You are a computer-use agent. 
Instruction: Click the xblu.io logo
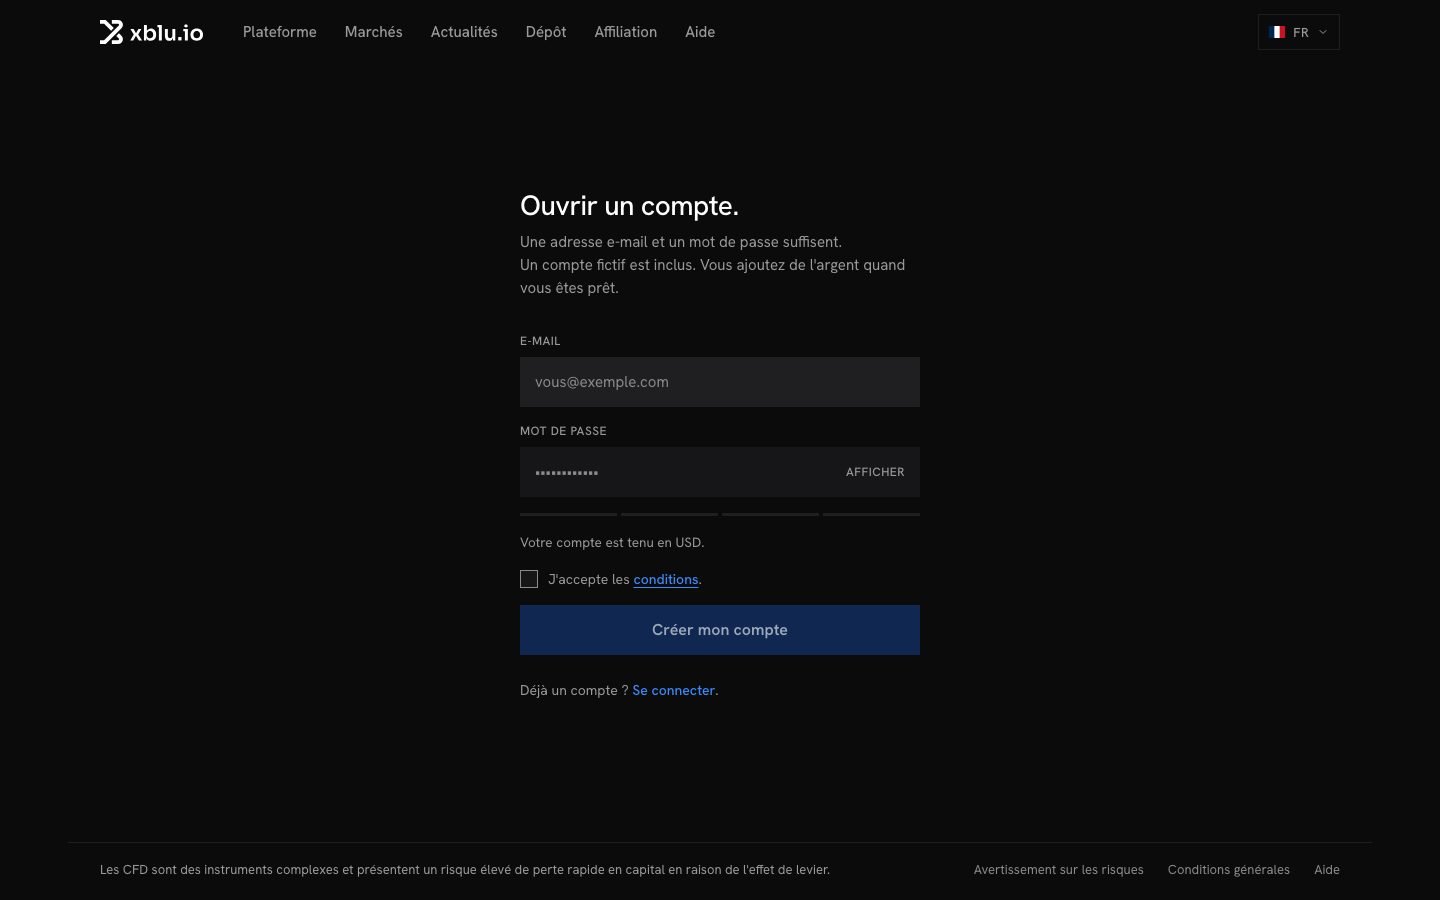click(x=151, y=32)
